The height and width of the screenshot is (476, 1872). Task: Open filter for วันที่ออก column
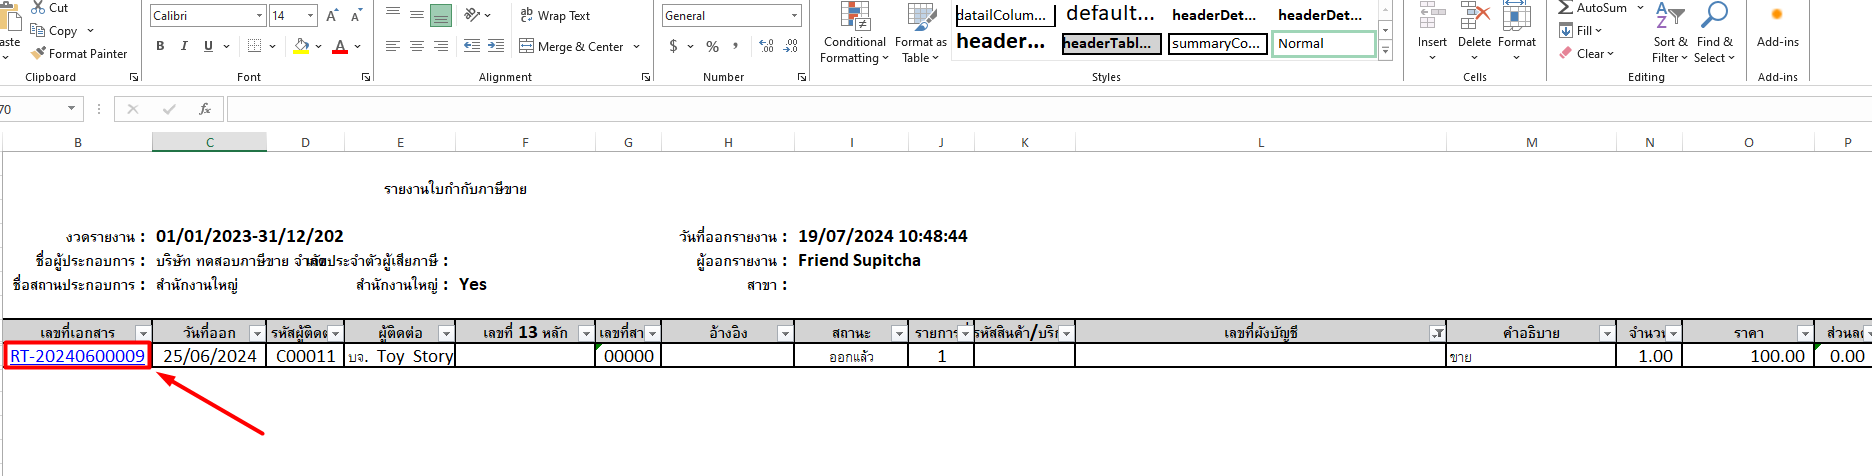tap(257, 333)
